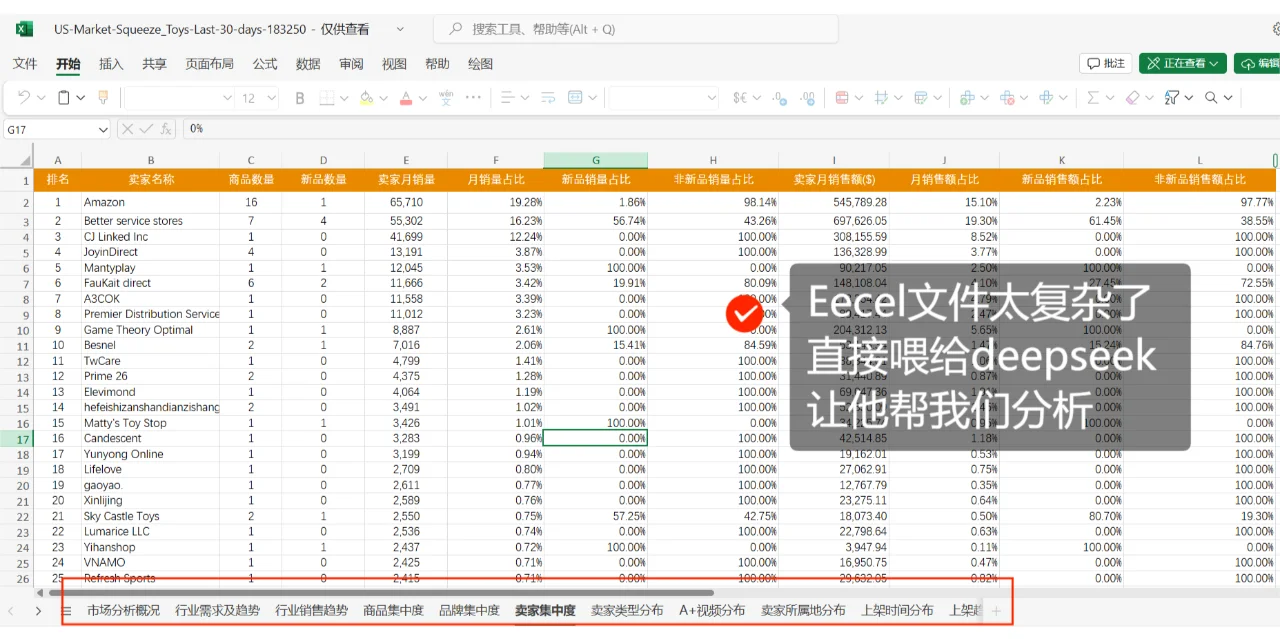This screenshot has width=1280, height=639.
Task: Click the add new sheet plus
Action: 996,610
